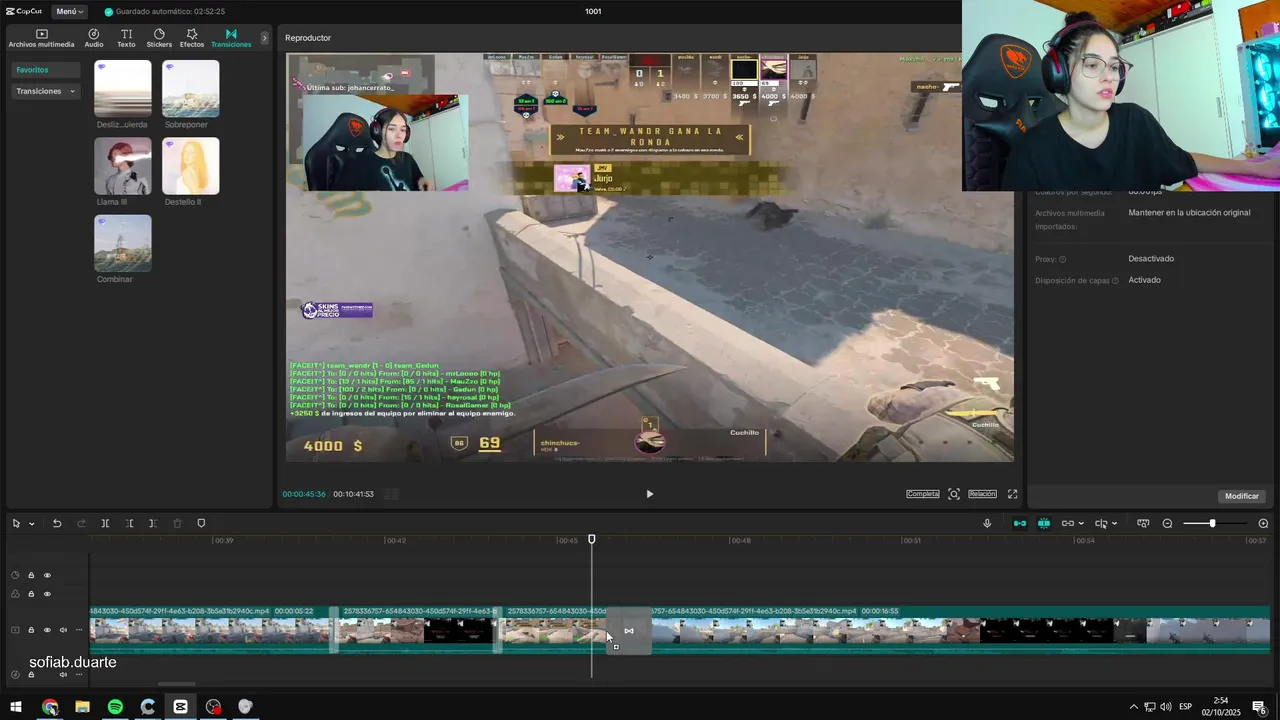Open the preview axis dropdown arrow

[x=1114, y=524]
